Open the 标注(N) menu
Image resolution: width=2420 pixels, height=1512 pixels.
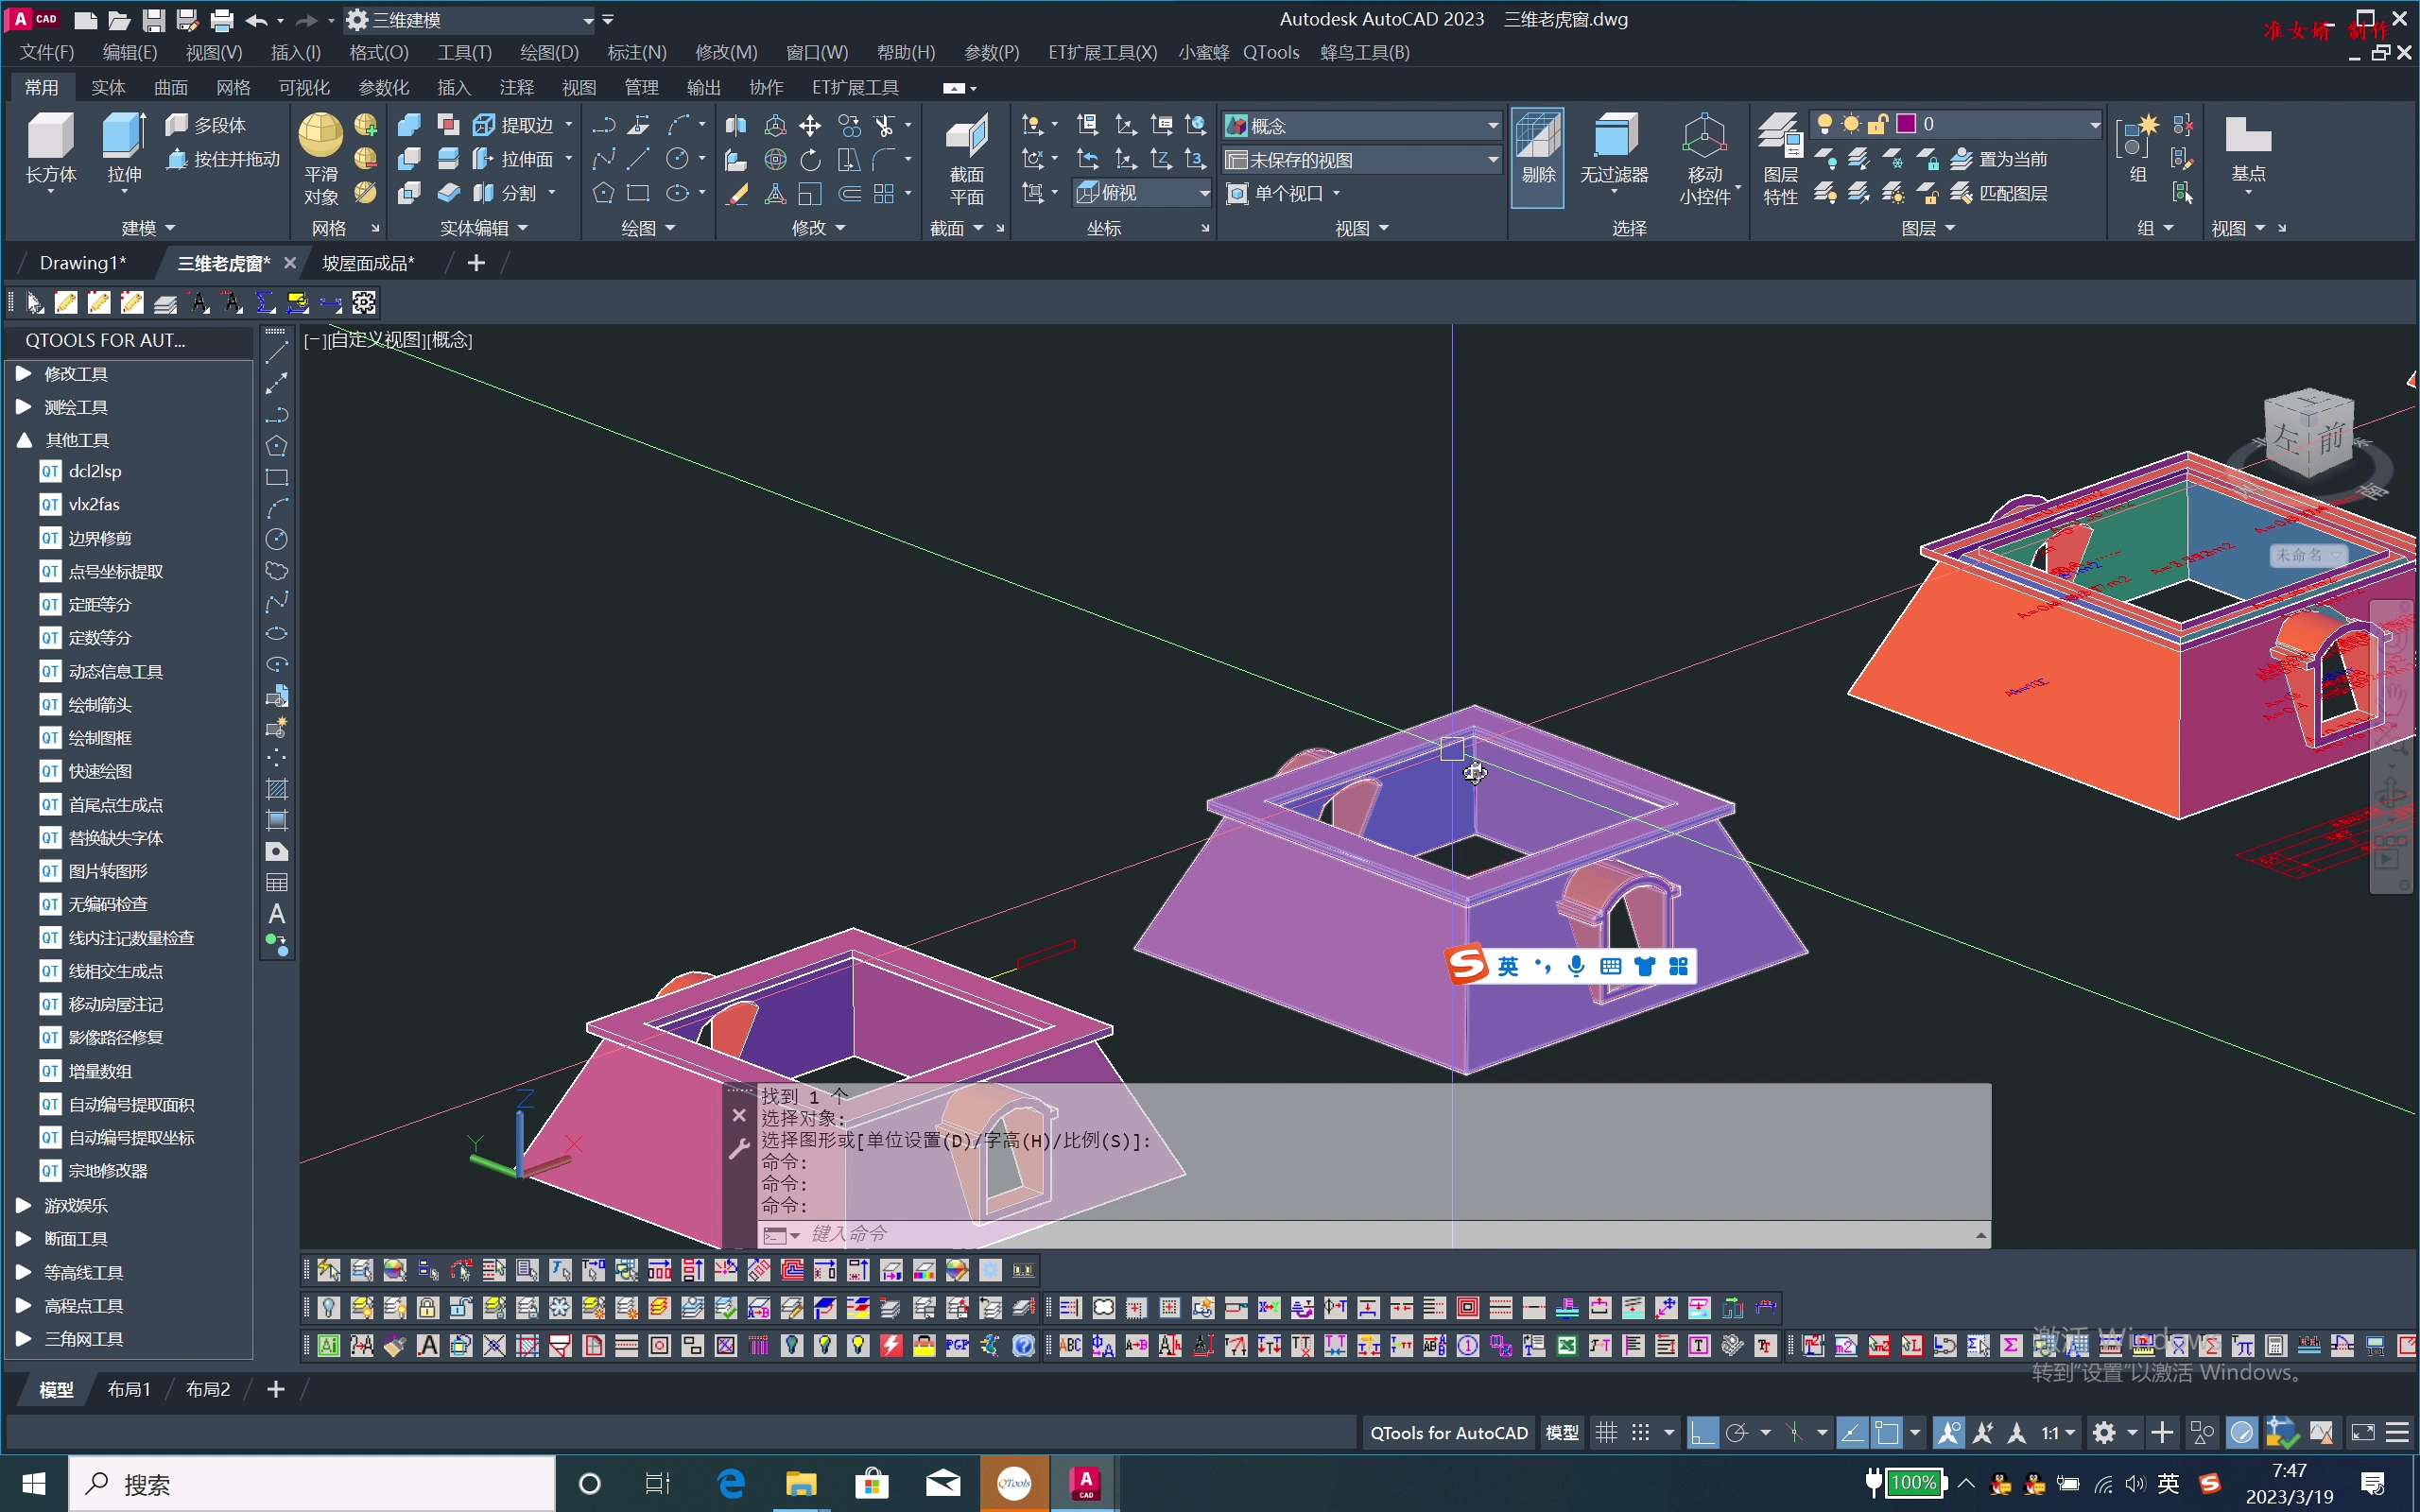pos(636,52)
